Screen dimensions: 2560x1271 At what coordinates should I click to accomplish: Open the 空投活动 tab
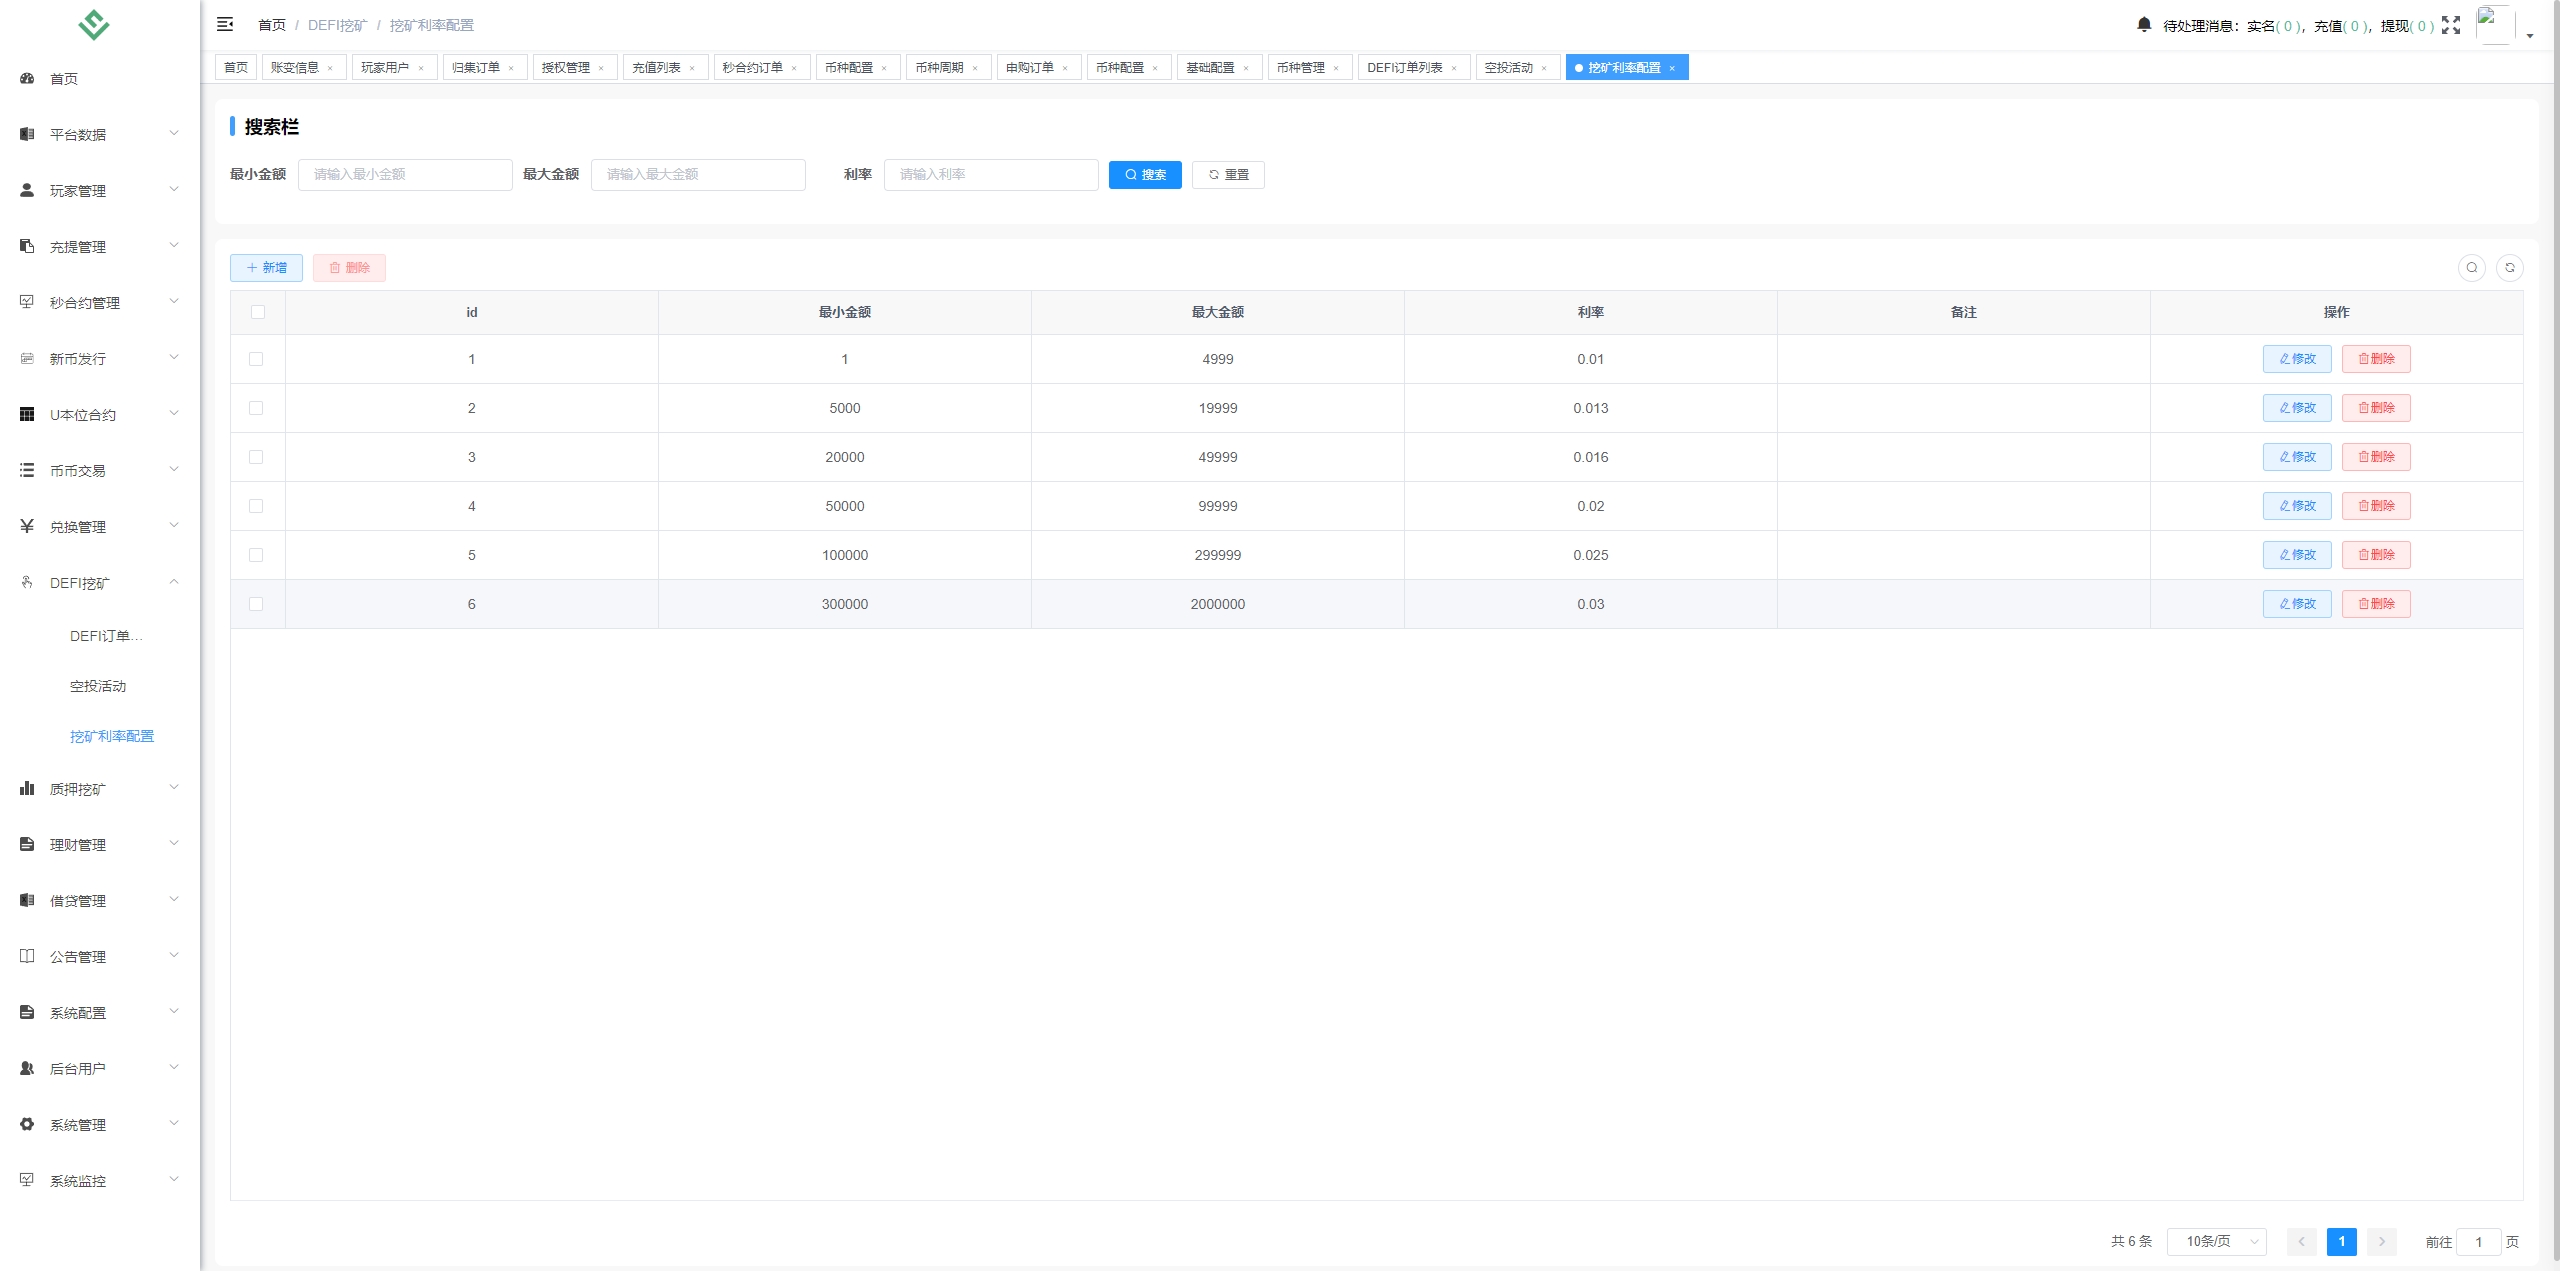click(1505, 67)
